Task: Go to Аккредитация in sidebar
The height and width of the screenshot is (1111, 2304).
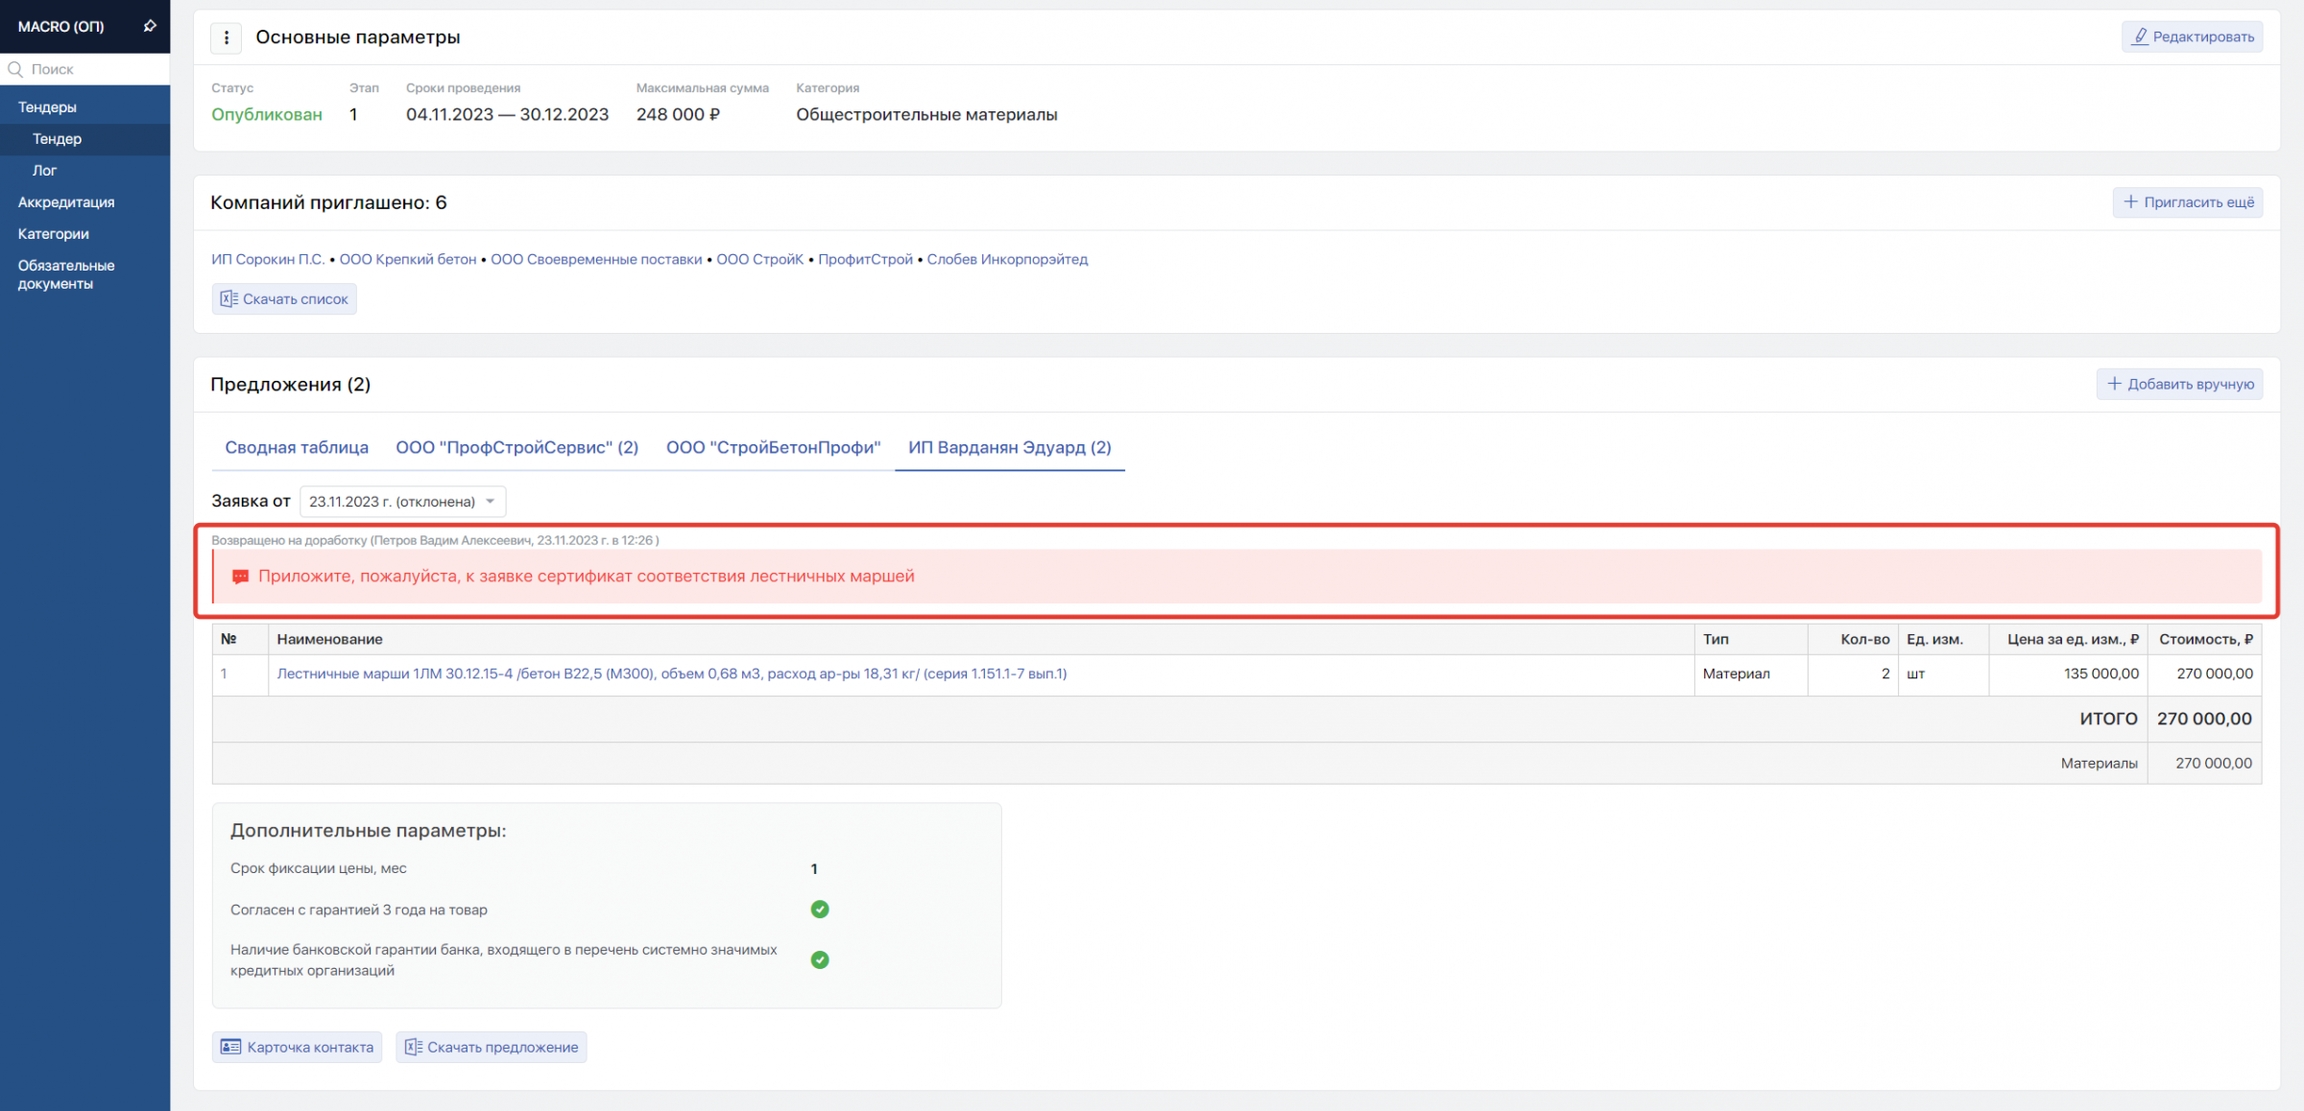Action: (66, 202)
